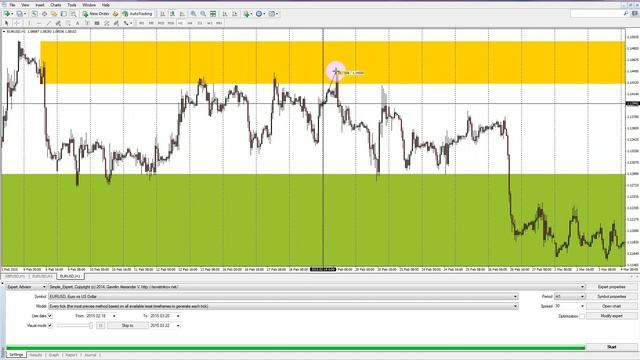Open the Insert menu

(x=40, y=5)
